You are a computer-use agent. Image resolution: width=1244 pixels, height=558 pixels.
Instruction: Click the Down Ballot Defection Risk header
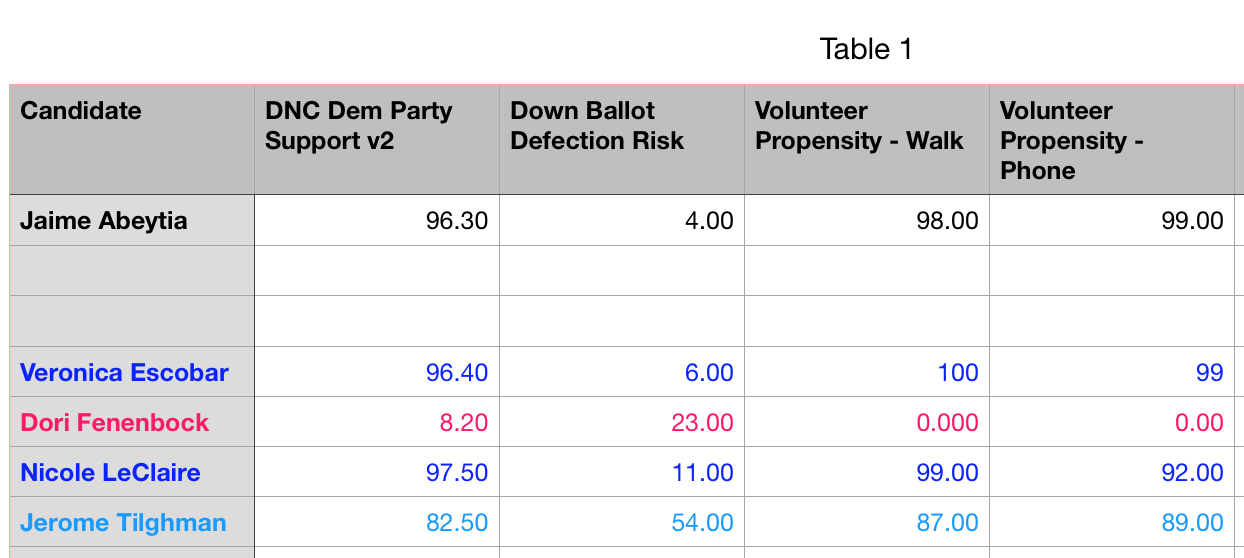[621, 140]
